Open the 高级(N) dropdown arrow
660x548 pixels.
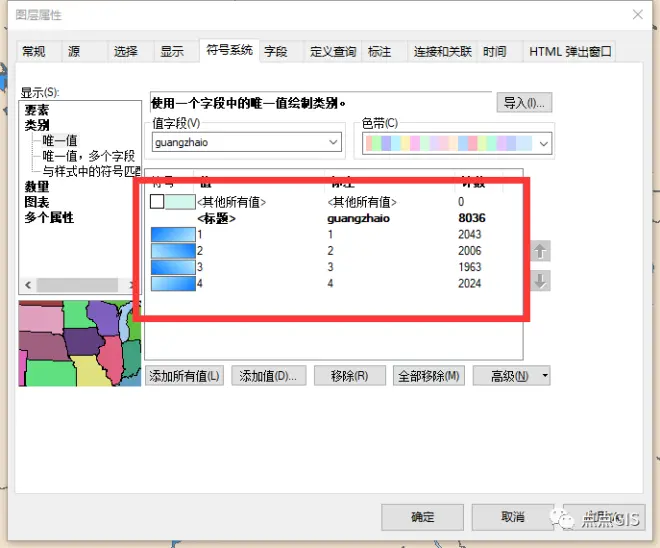tap(545, 375)
